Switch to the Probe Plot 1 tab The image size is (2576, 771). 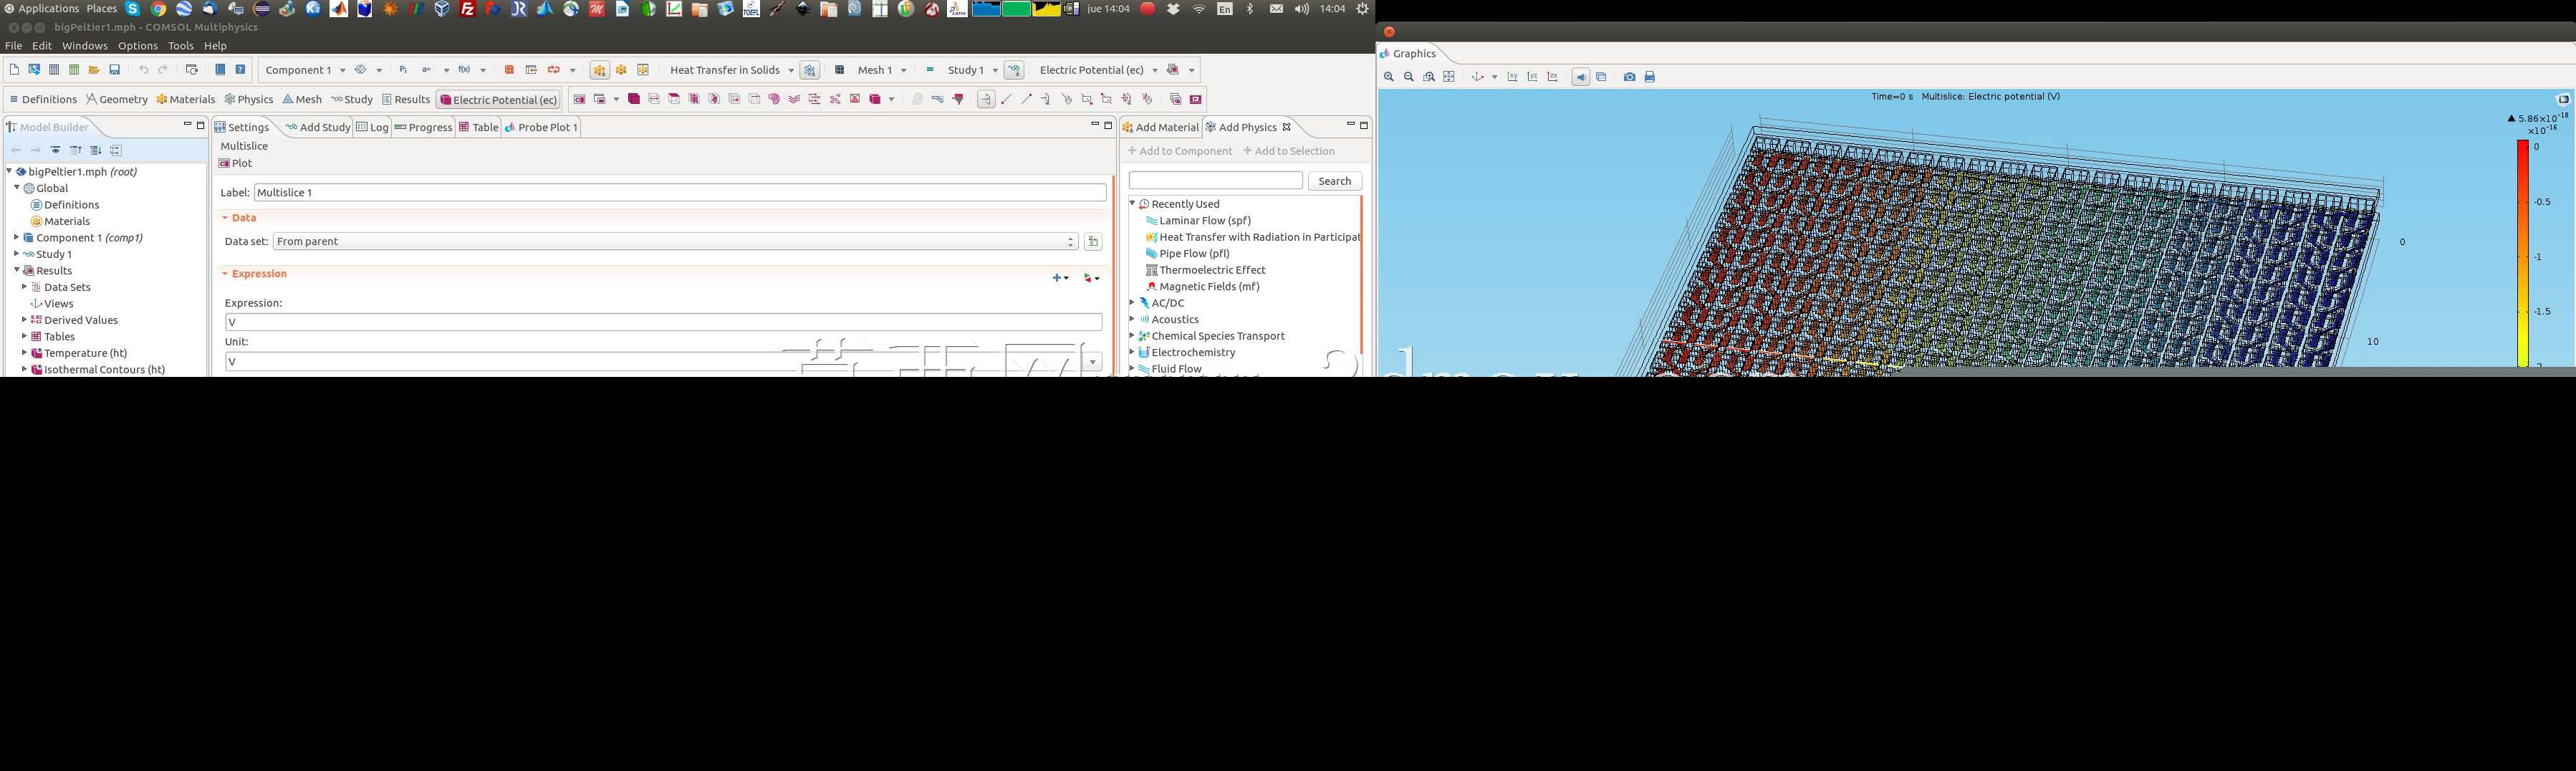542,127
